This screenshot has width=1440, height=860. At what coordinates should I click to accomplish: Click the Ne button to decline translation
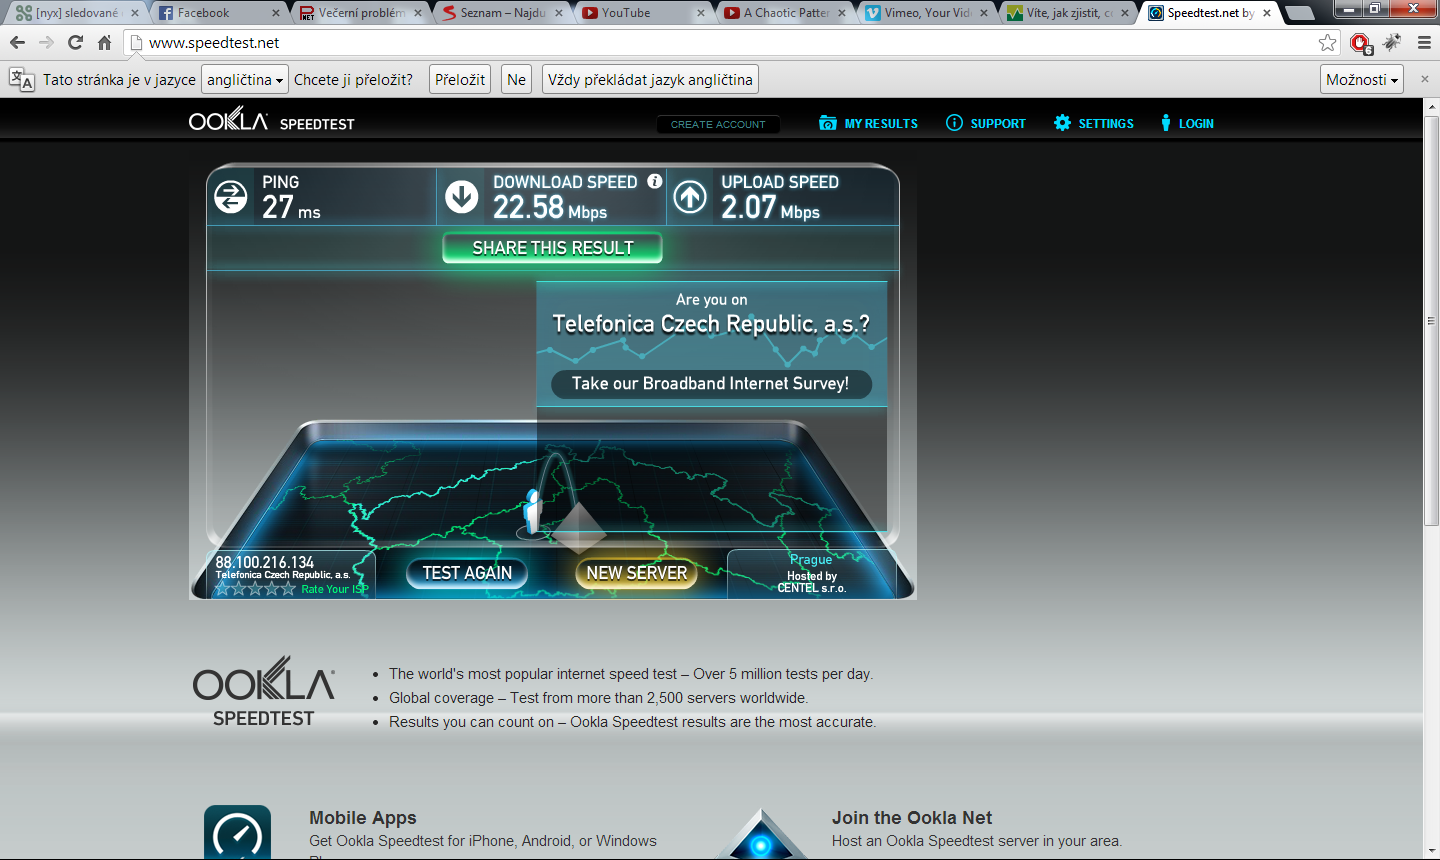[516, 79]
